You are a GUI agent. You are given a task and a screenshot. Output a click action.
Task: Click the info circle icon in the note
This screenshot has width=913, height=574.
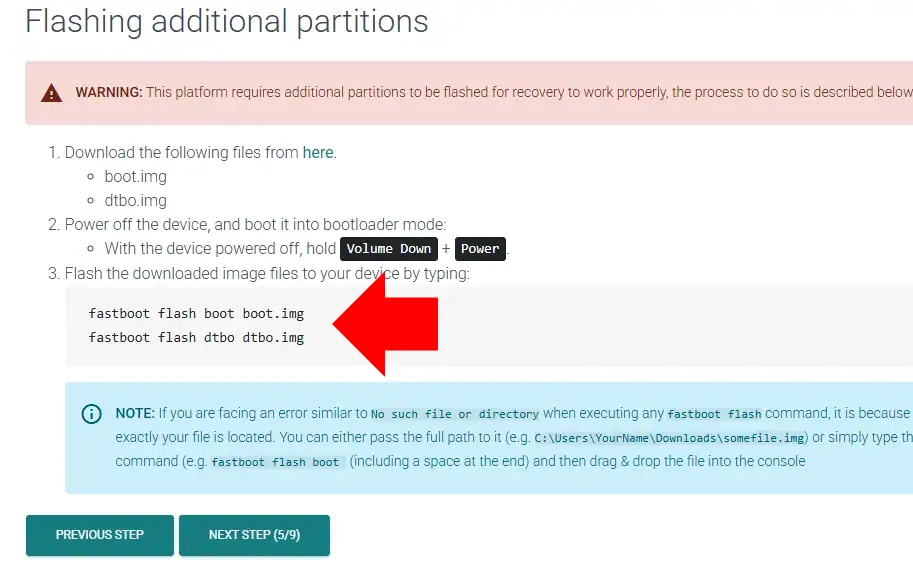point(91,414)
